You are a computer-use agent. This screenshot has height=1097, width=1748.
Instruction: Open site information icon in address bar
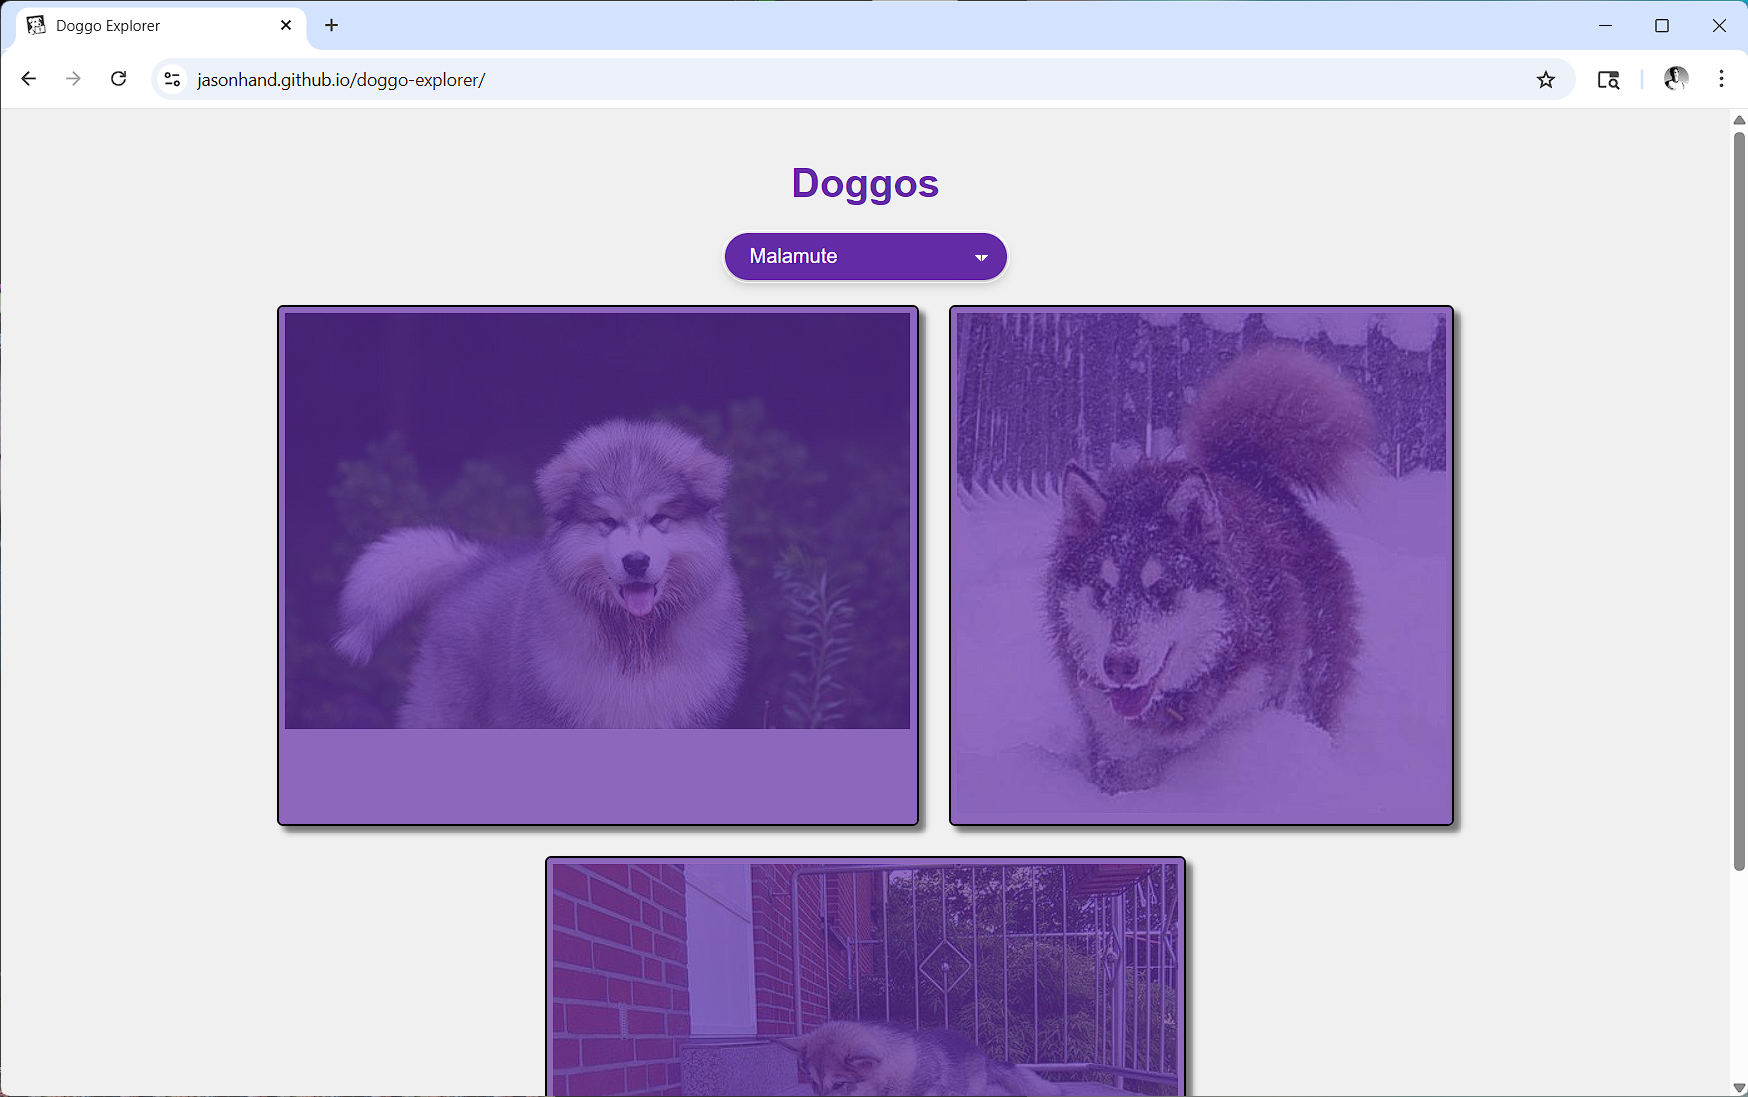(172, 79)
